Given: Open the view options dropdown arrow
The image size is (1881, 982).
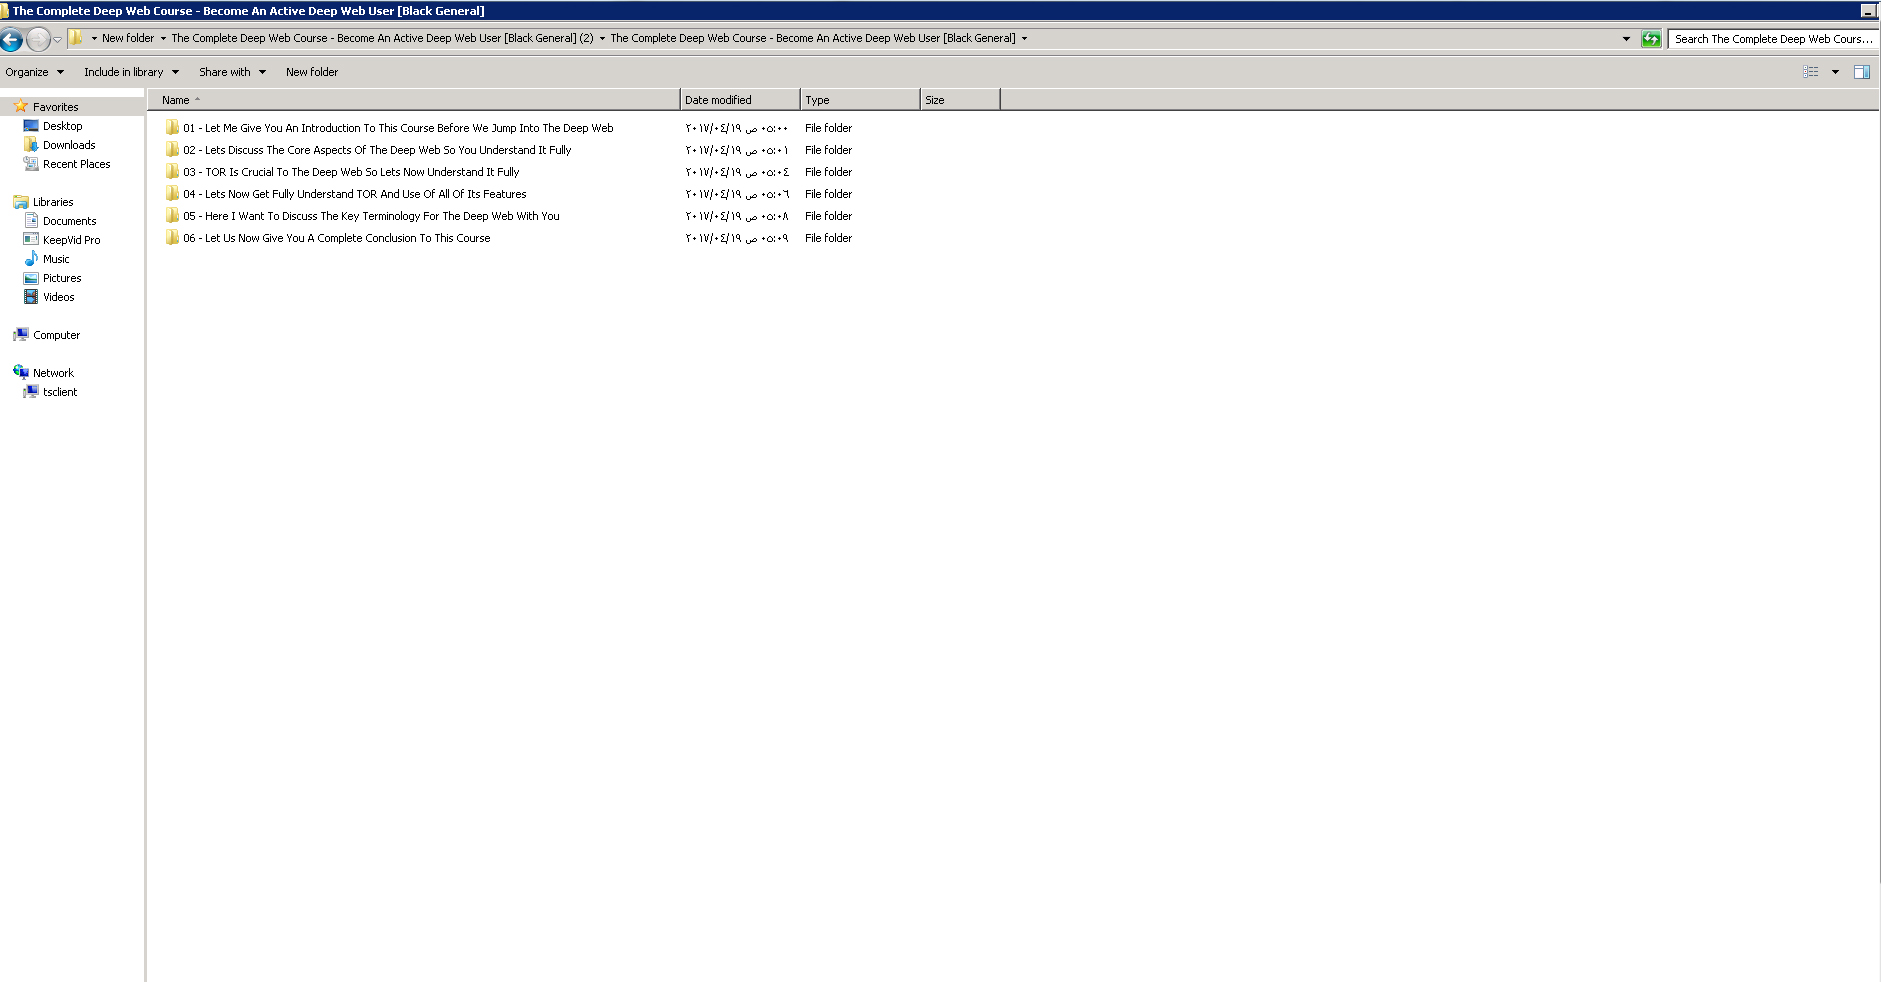Looking at the screenshot, I should tap(1835, 72).
